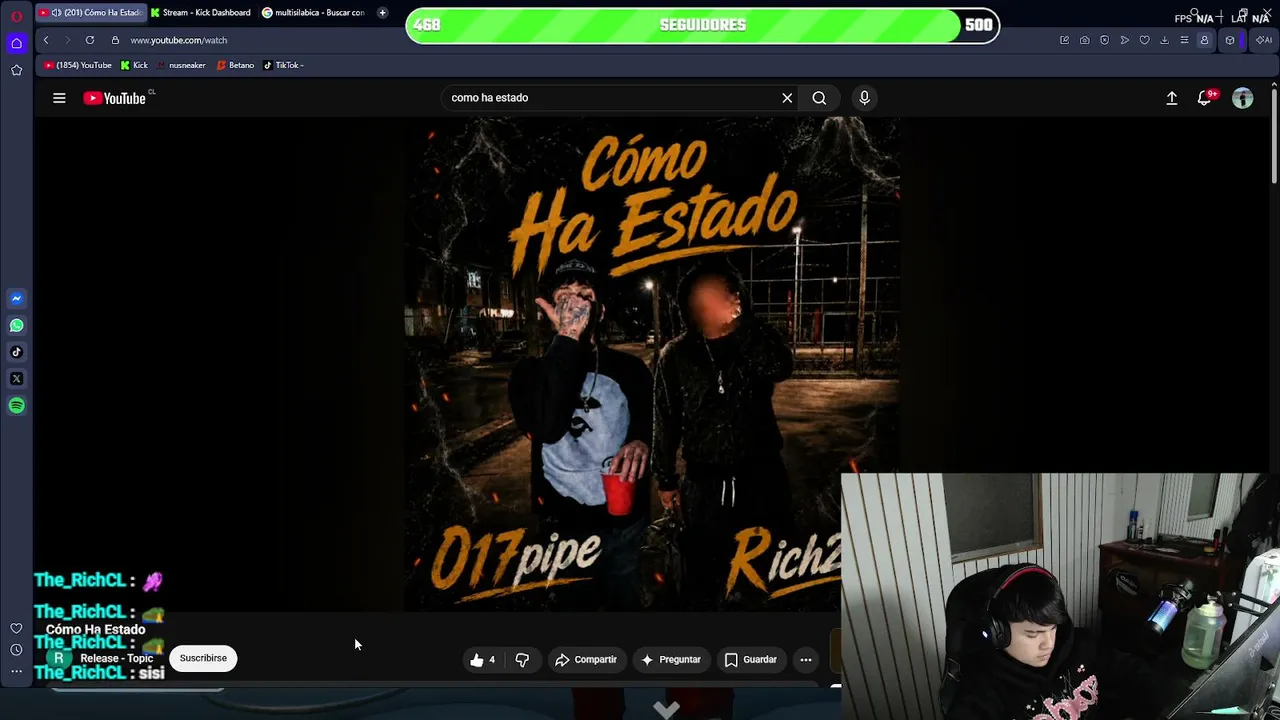The height and width of the screenshot is (720, 1280).
Task: Open the sidebar history clock icon
Action: click(x=16, y=650)
